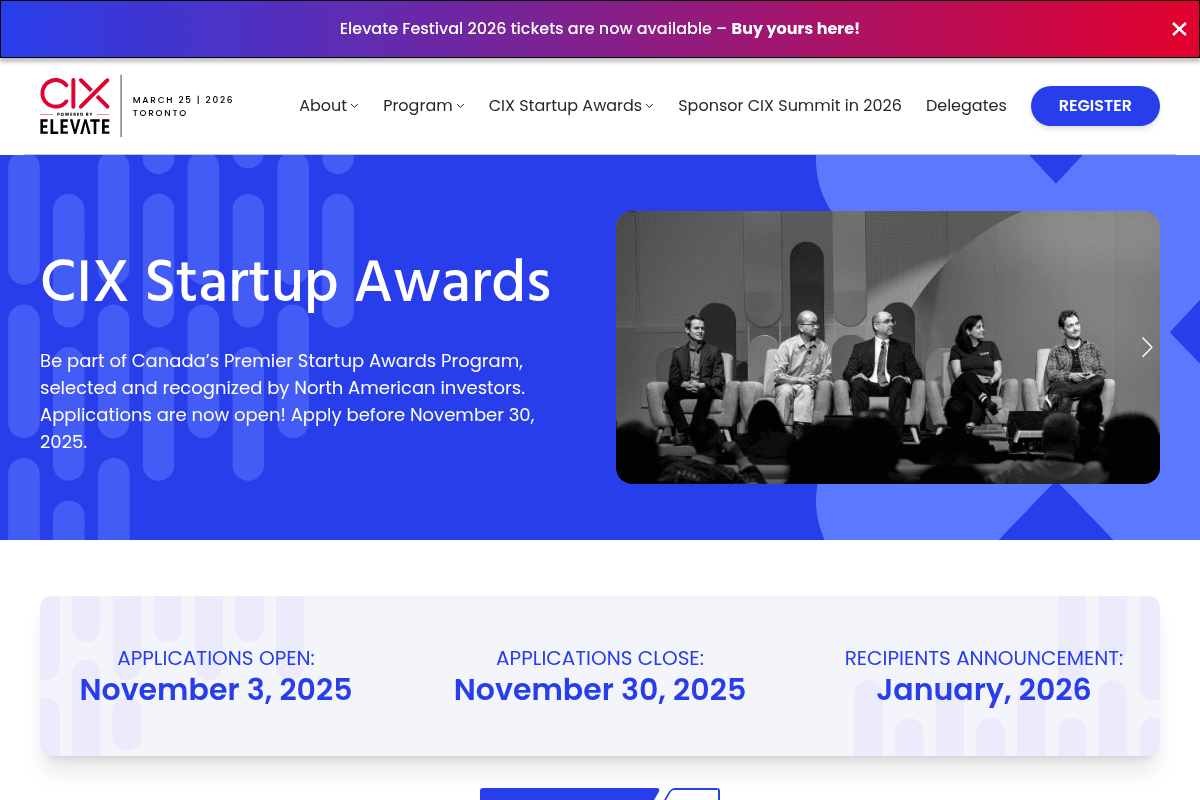Viewport: 1200px width, 800px height.
Task: Click the Applications Open date text
Action: click(x=215, y=690)
